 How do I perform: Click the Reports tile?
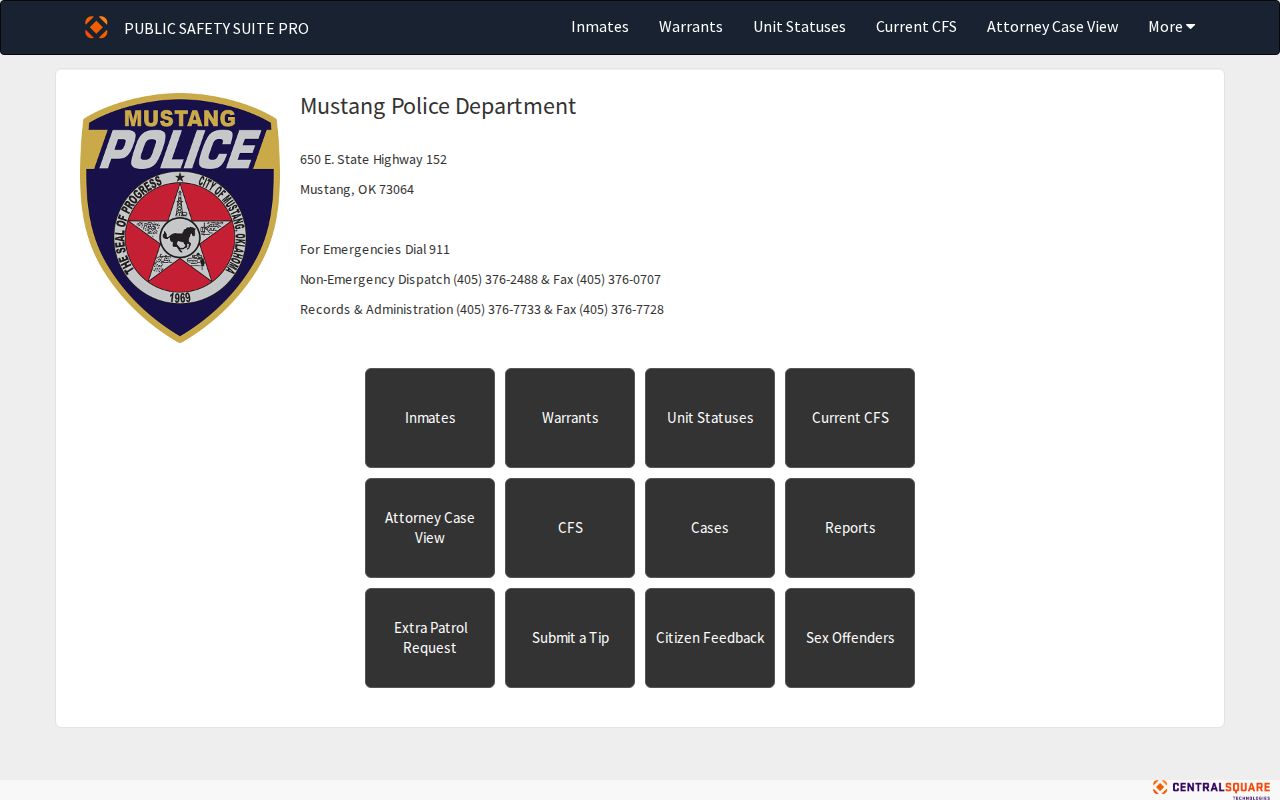pyautogui.click(x=850, y=528)
